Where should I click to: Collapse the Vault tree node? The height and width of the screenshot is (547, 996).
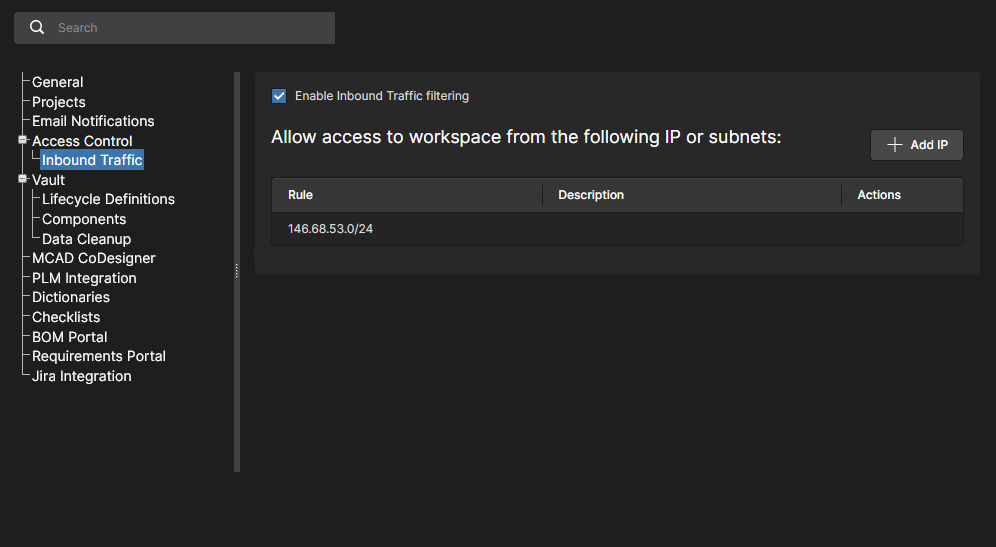coord(22,180)
